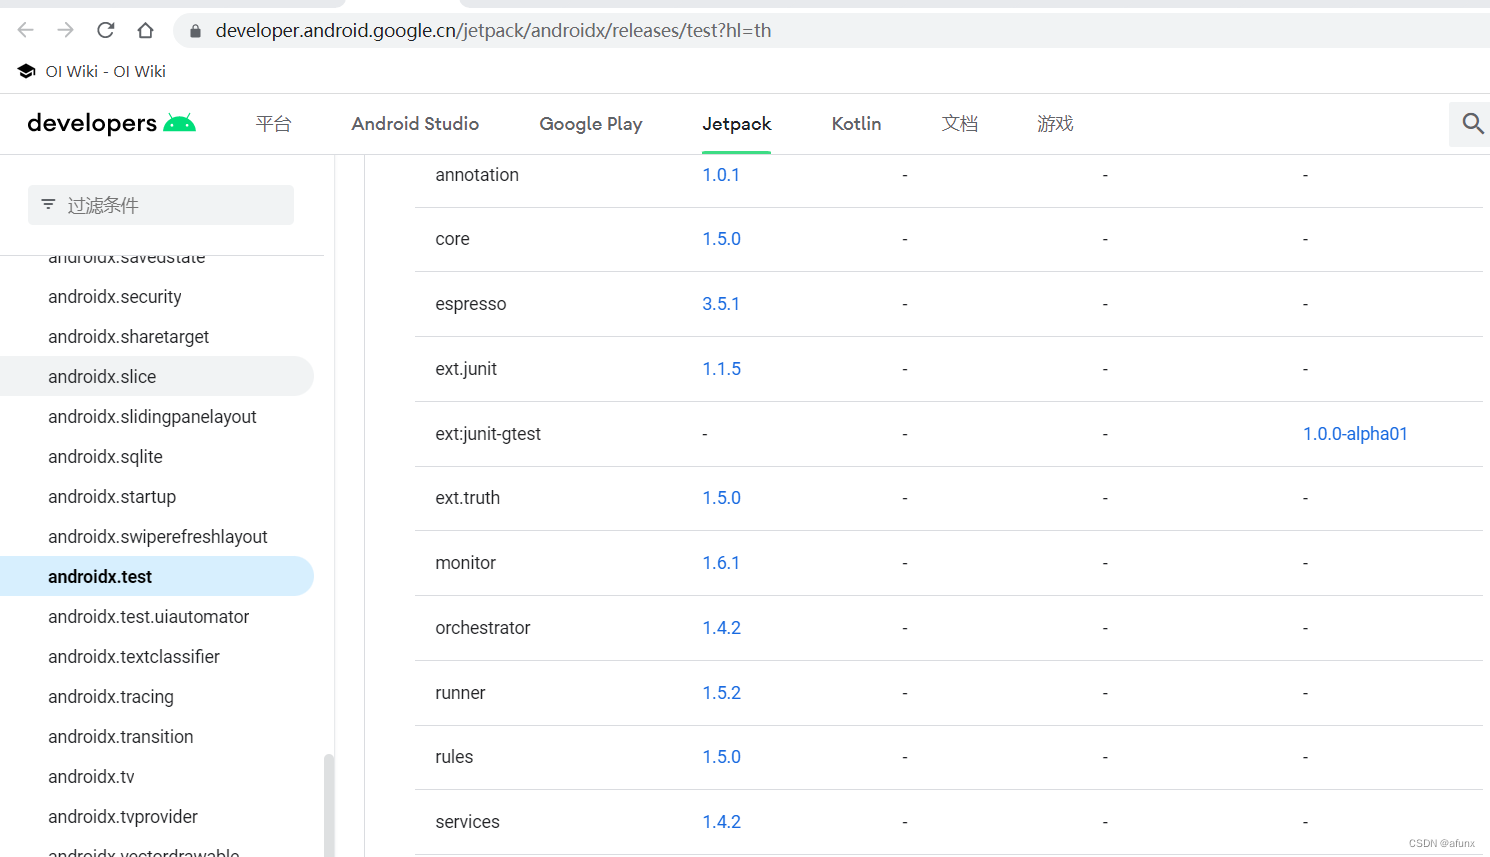Select androidx.swiperefreshlayout in the sidebar
Screen dimensions: 1490x857
[x=157, y=537]
